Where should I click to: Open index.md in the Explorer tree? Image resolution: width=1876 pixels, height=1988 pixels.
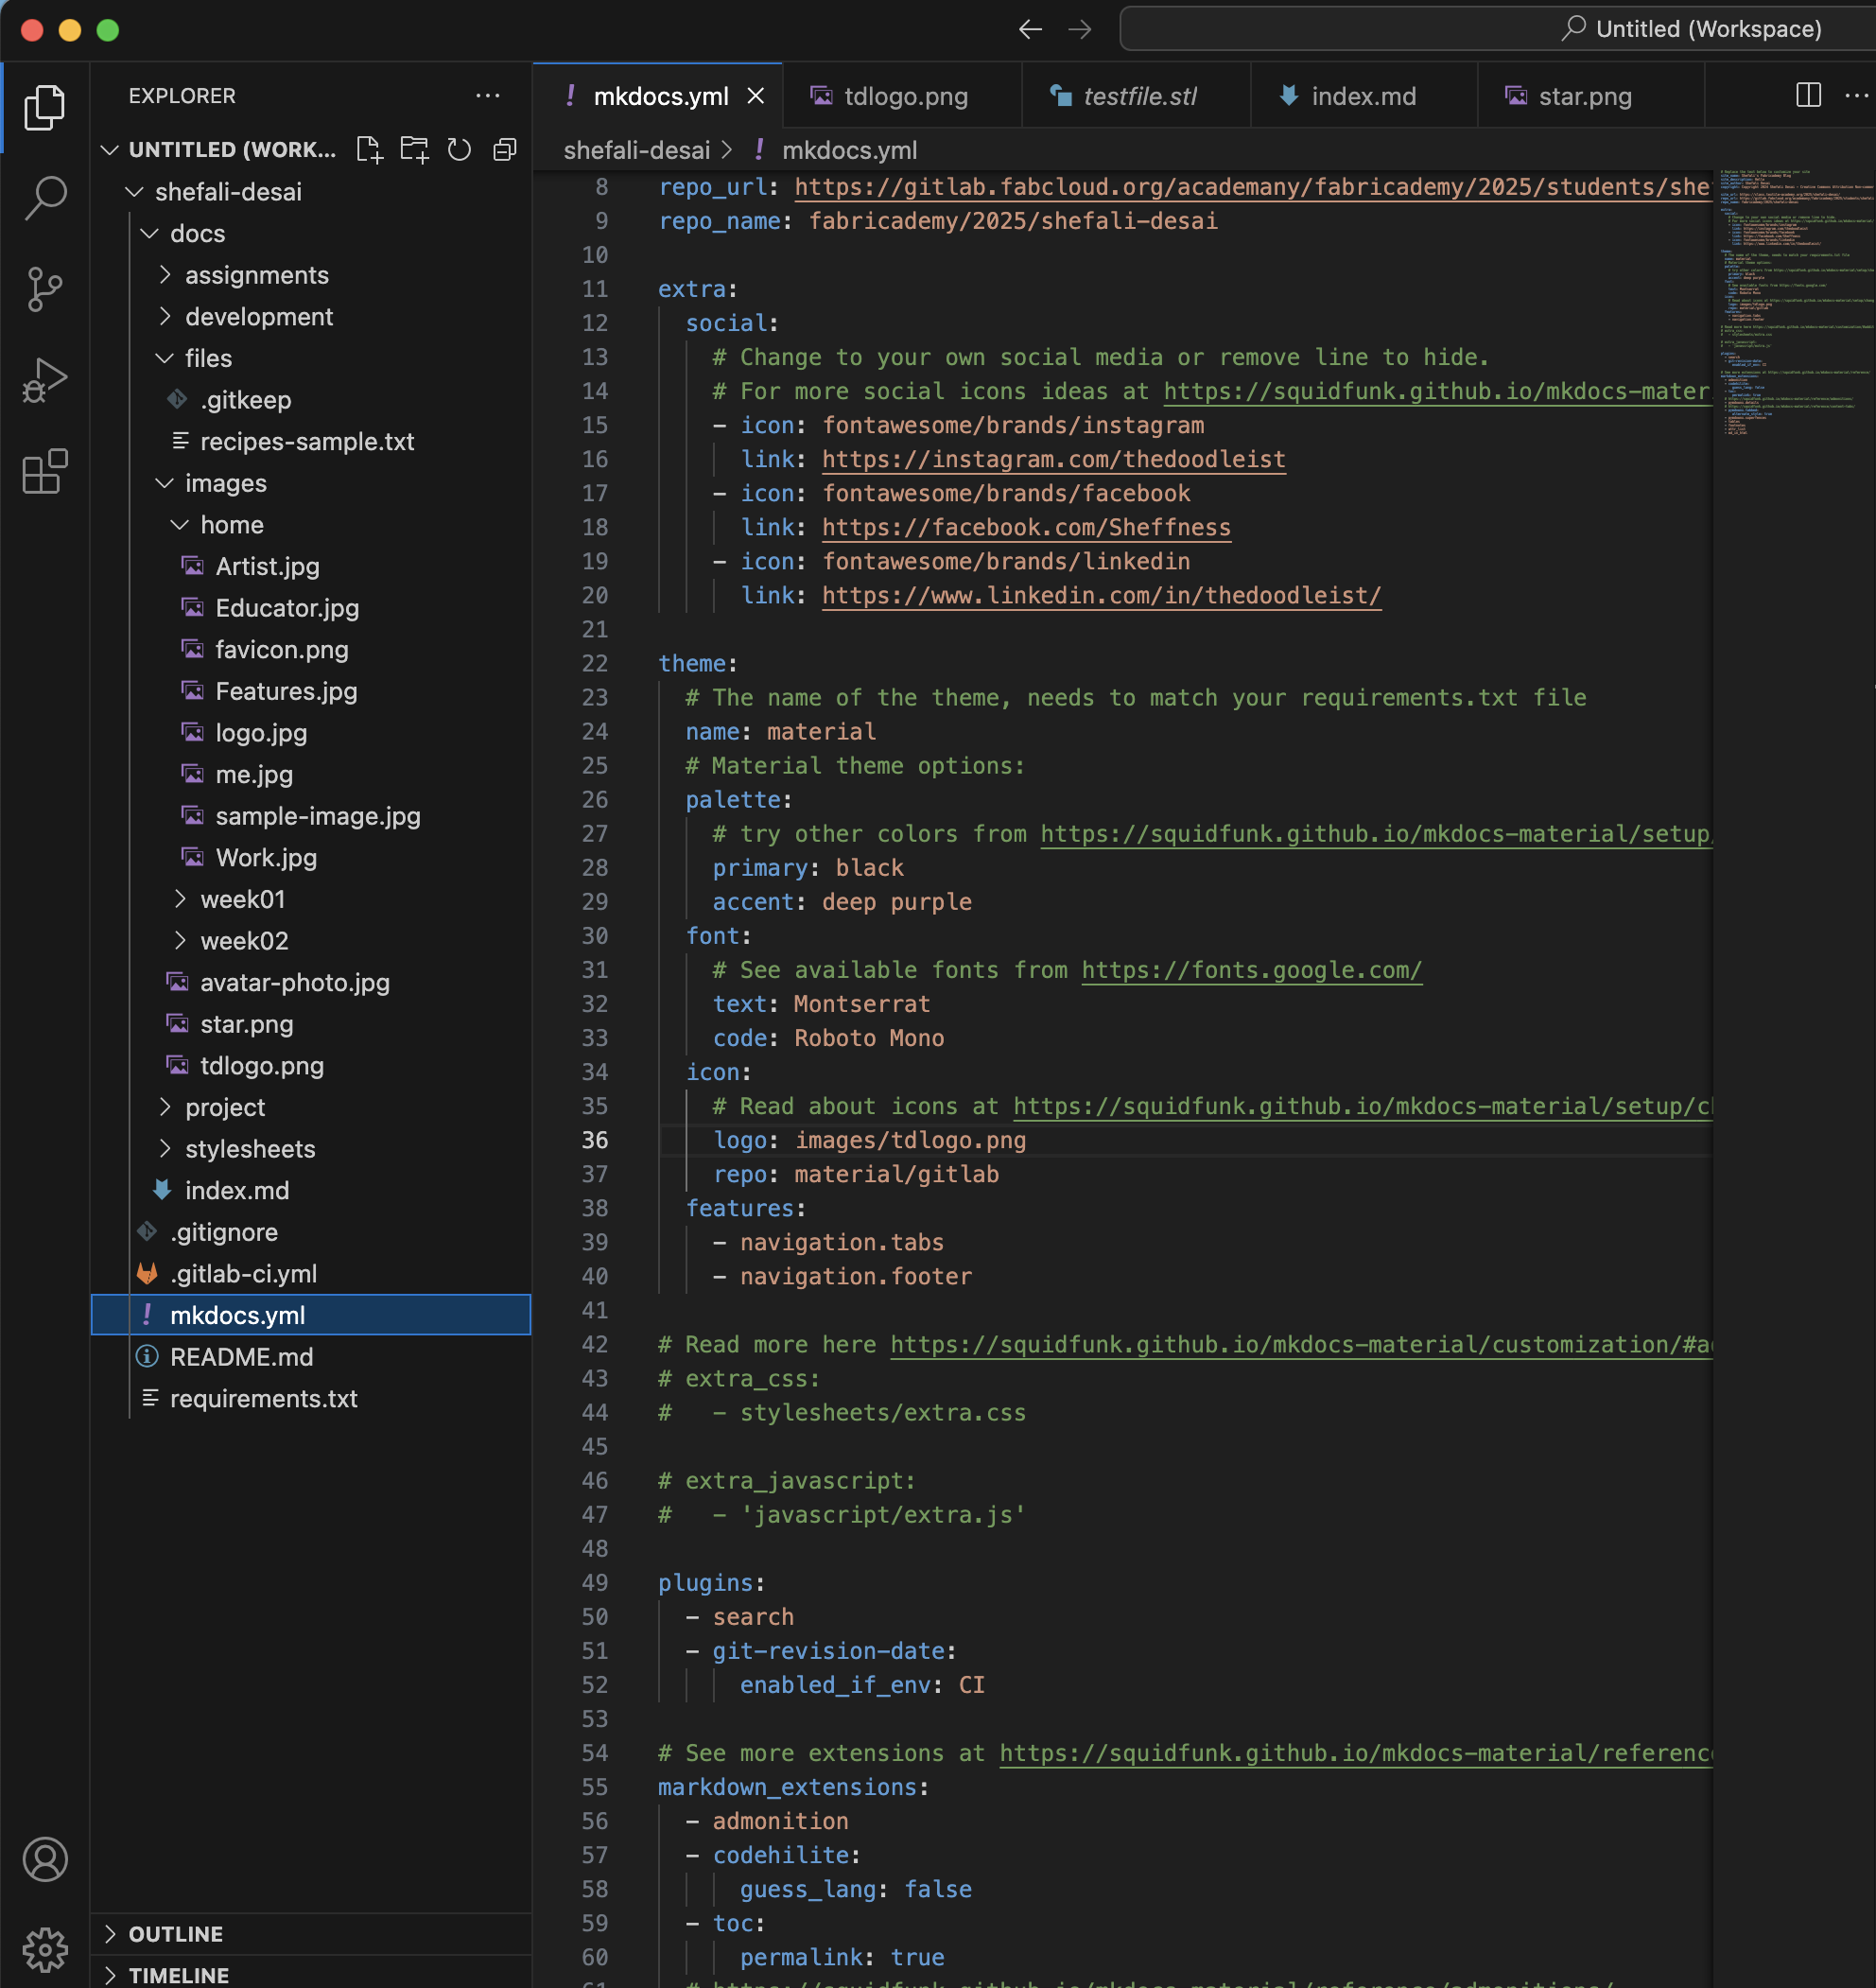[x=311, y=1191]
